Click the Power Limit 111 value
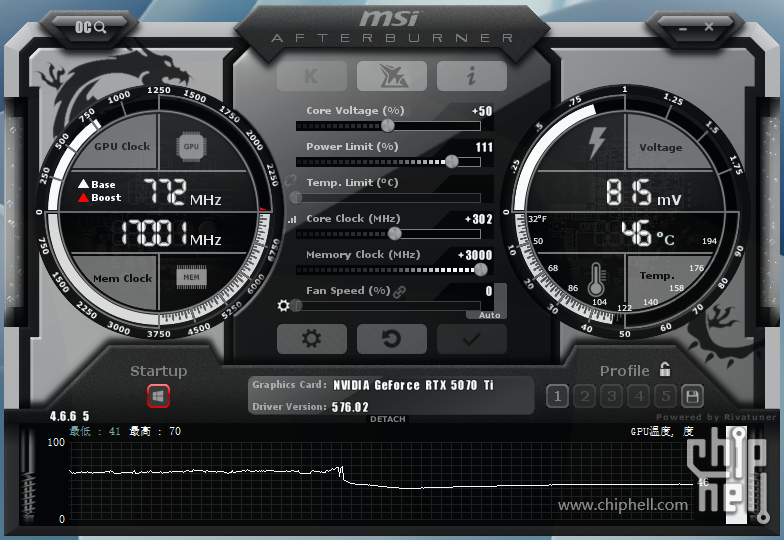This screenshot has width=784, height=540. 484,147
